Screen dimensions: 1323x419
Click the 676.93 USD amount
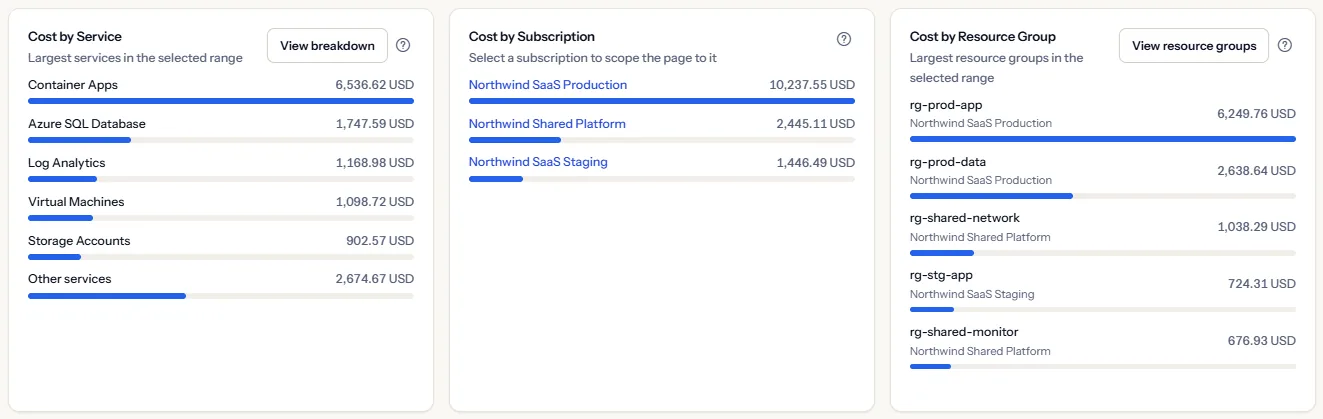click(1262, 341)
